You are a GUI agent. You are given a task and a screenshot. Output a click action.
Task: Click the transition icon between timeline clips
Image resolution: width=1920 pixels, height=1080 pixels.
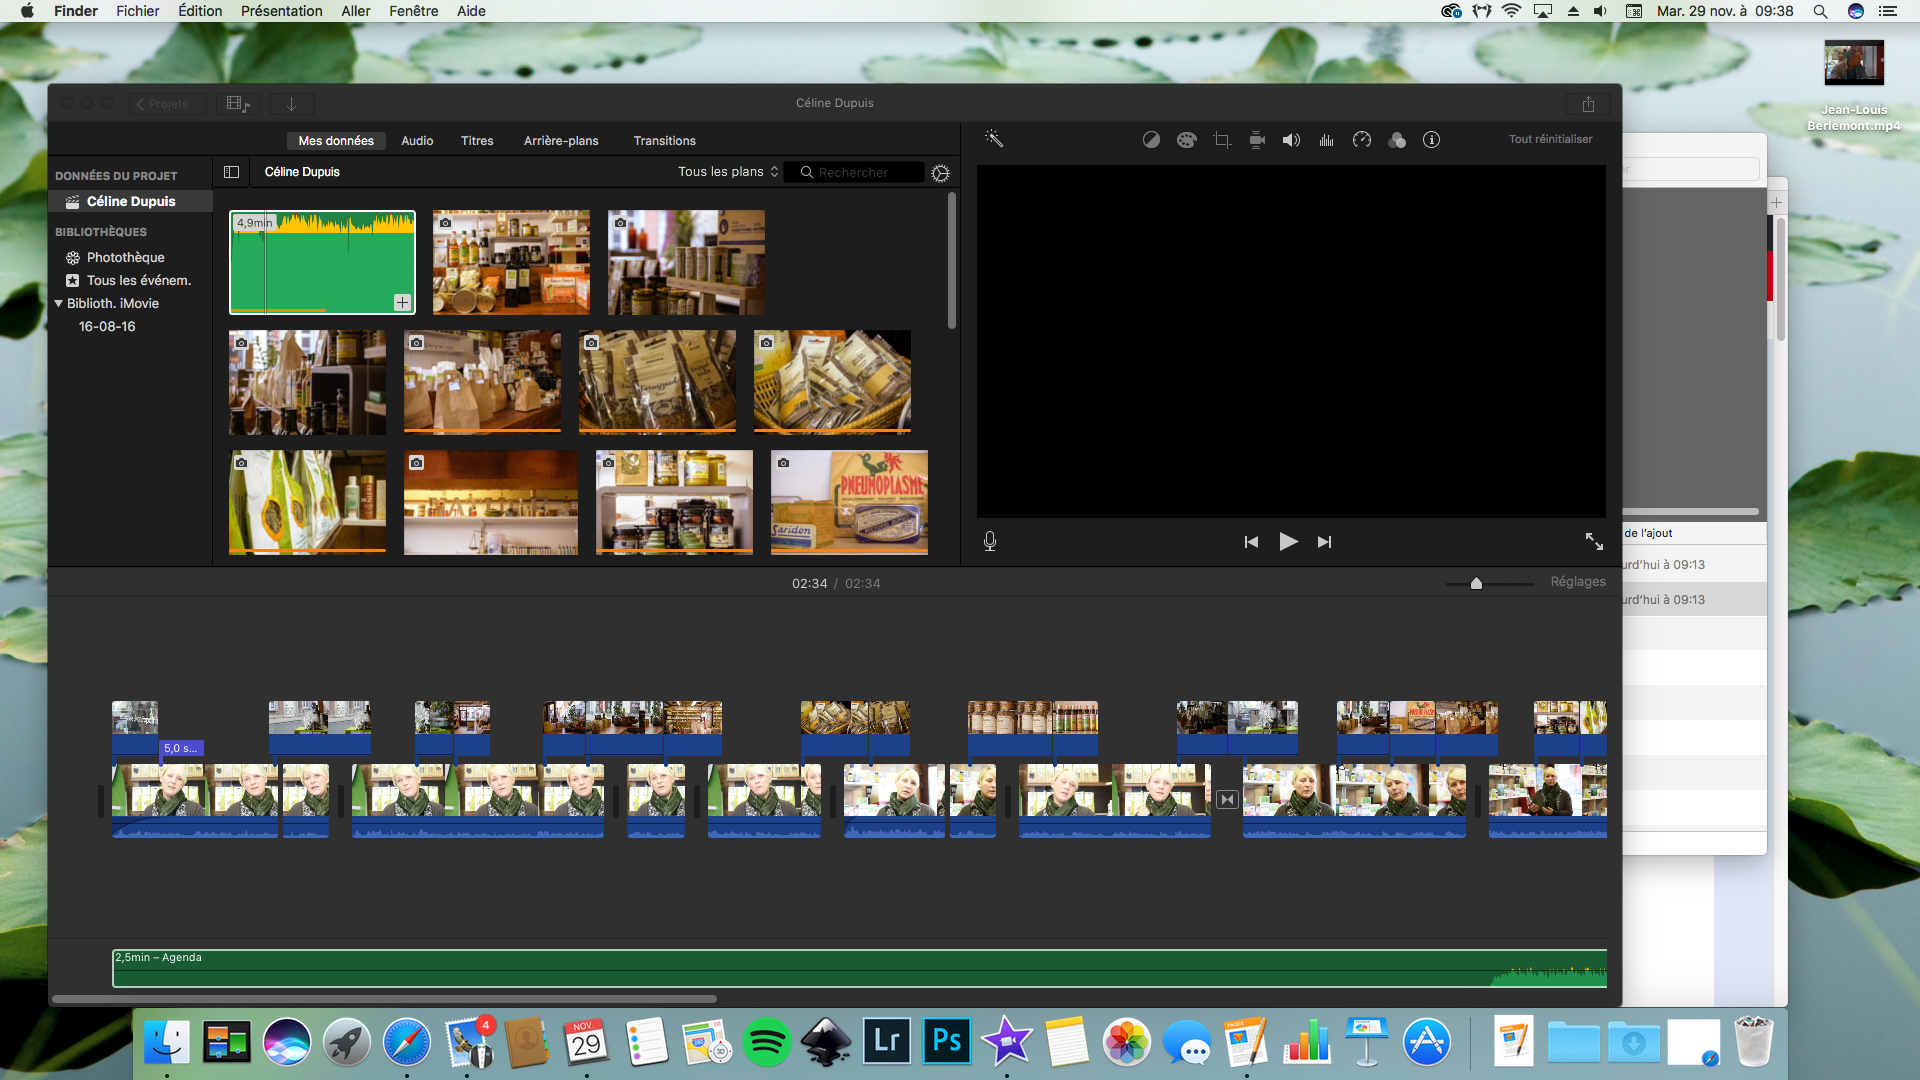pyautogui.click(x=1227, y=800)
